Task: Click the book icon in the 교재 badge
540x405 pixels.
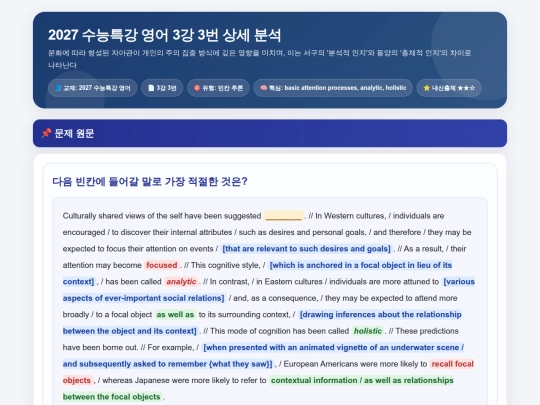Action: click(x=58, y=88)
